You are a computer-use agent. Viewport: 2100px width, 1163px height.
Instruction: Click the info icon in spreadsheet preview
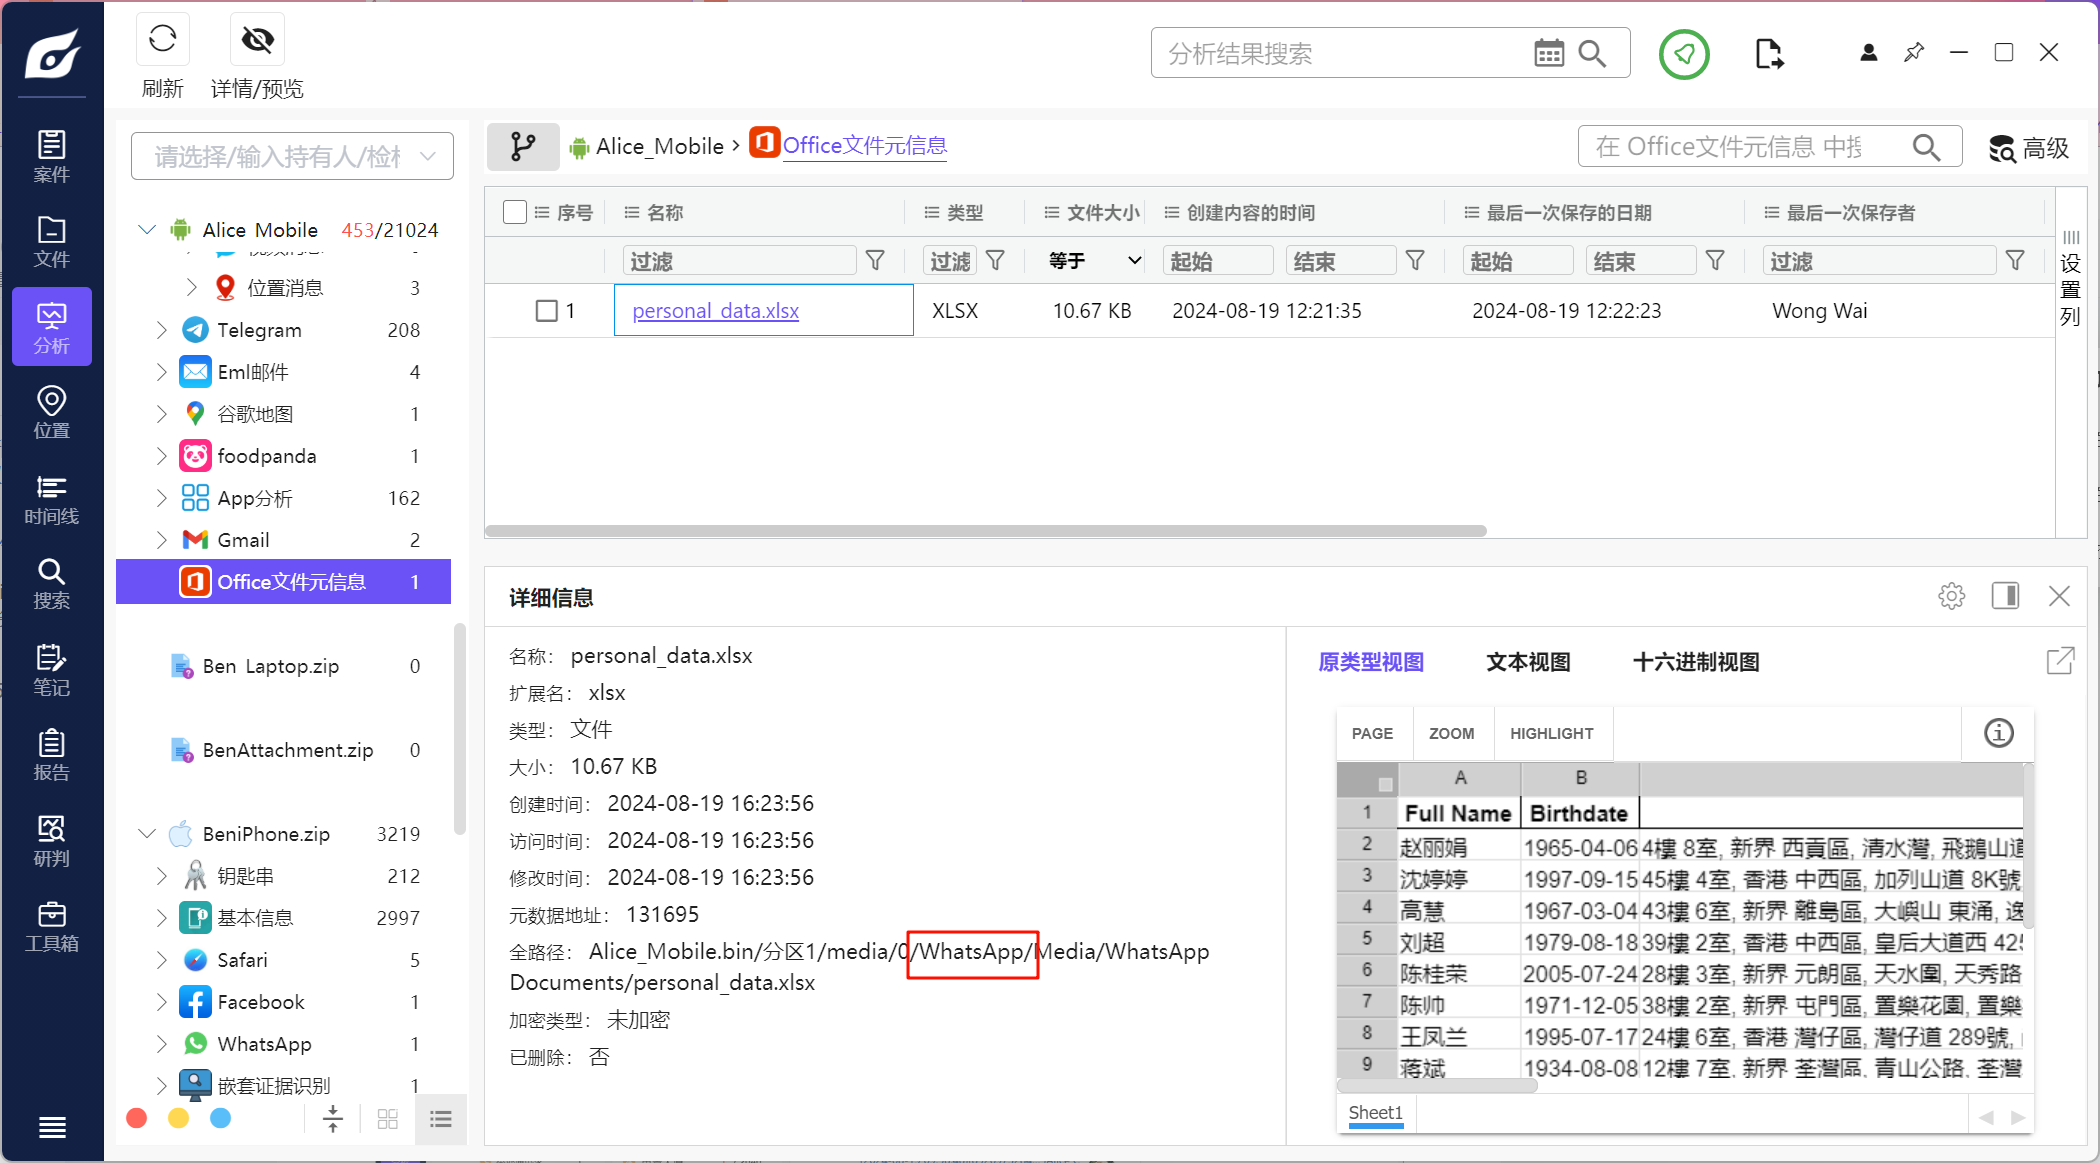pos(1998,733)
